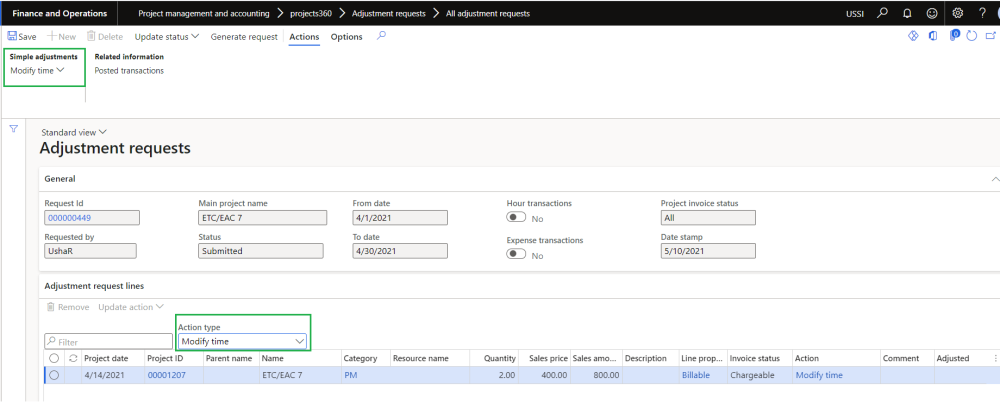The height and width of the screenshot is (402, 1000).
Task: Open the filter pane funnel icon
Action: 14,129
